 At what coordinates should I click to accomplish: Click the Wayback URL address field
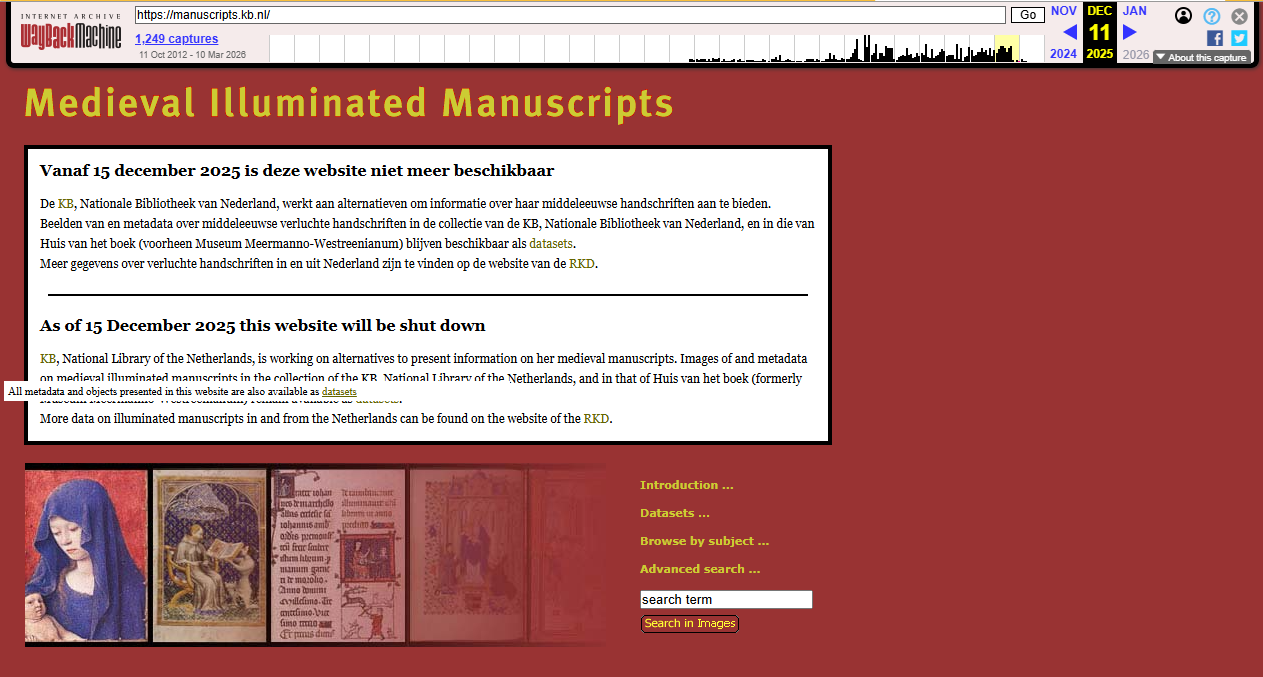(x=570, y=15)
